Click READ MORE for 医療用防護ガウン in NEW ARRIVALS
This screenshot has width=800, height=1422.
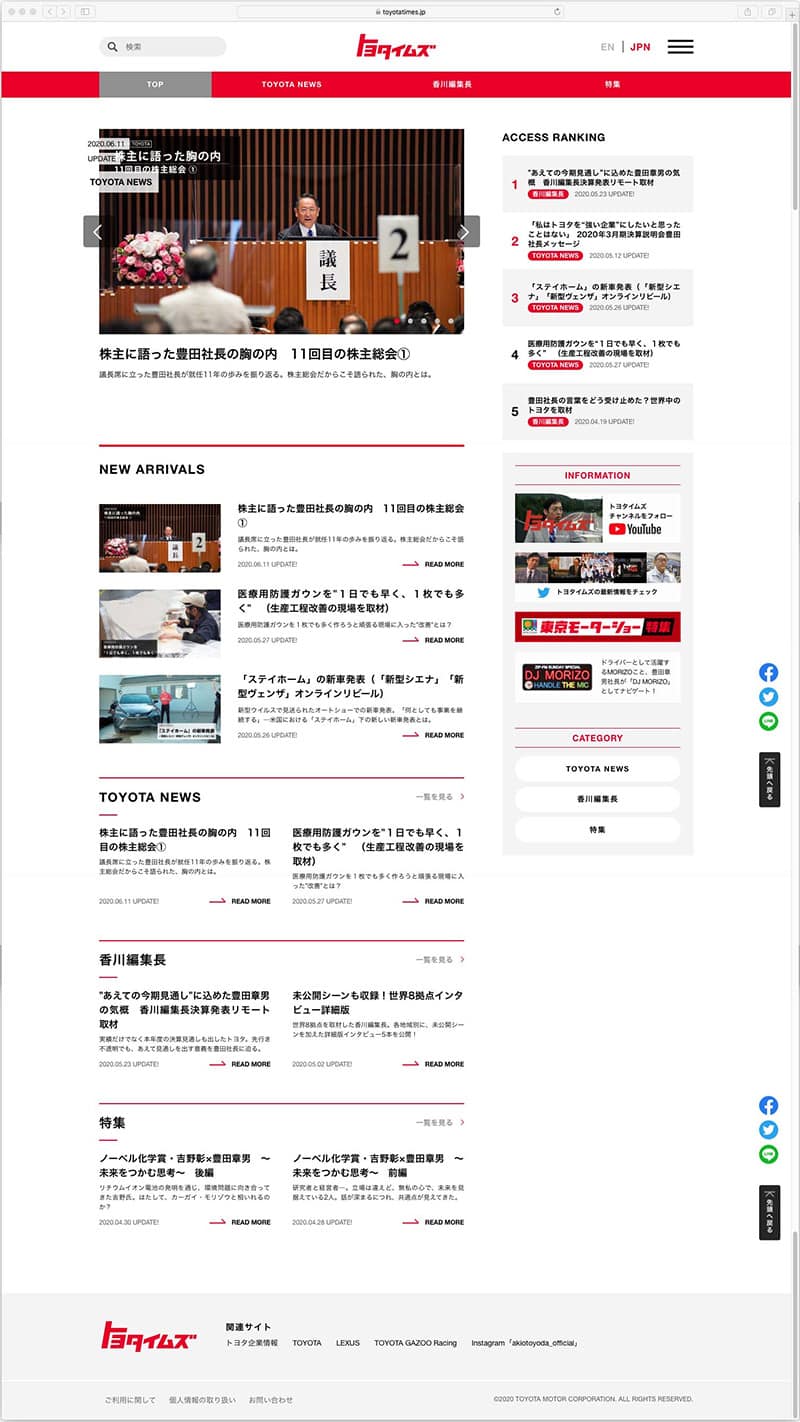[x=433, y=640]
